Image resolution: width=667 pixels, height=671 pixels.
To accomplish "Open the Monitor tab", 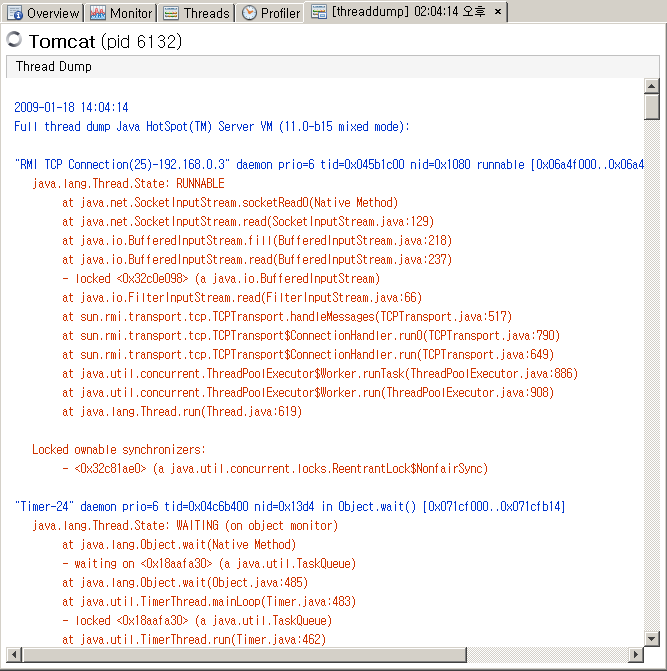I will pyautogui.click(x=121, y=13).
